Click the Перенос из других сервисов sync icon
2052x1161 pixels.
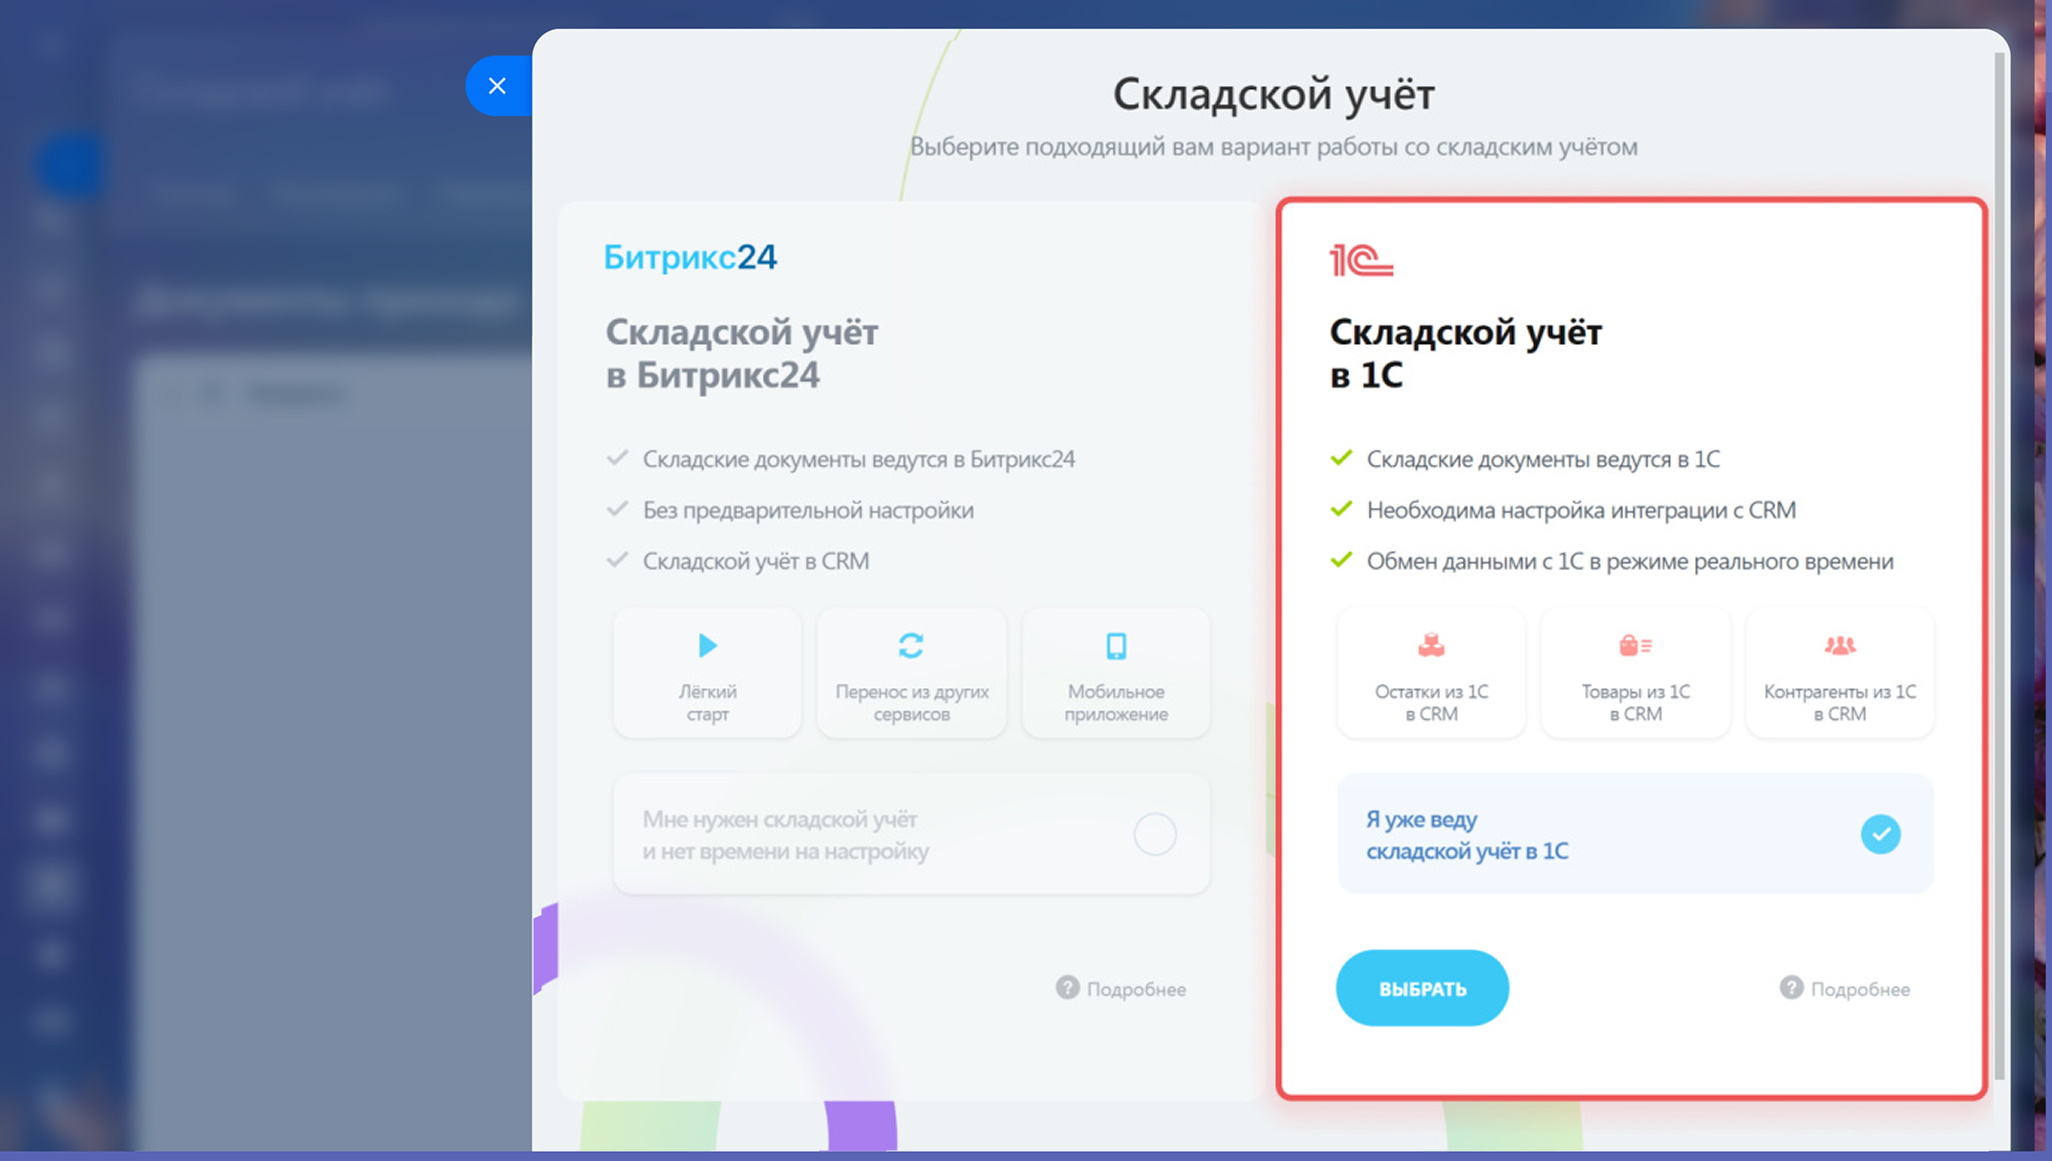[x=911, y=645]
